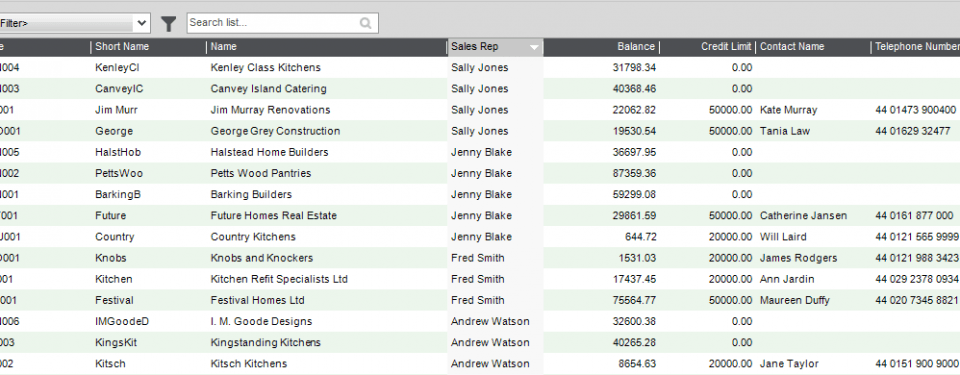960x375 pixels.
Task: Click short name CanveyIC
Action: 119,89
